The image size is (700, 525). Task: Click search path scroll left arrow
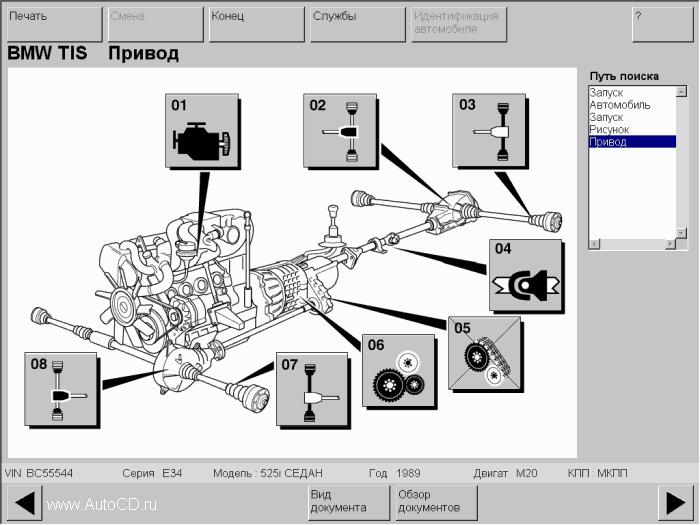pos(595,244)
